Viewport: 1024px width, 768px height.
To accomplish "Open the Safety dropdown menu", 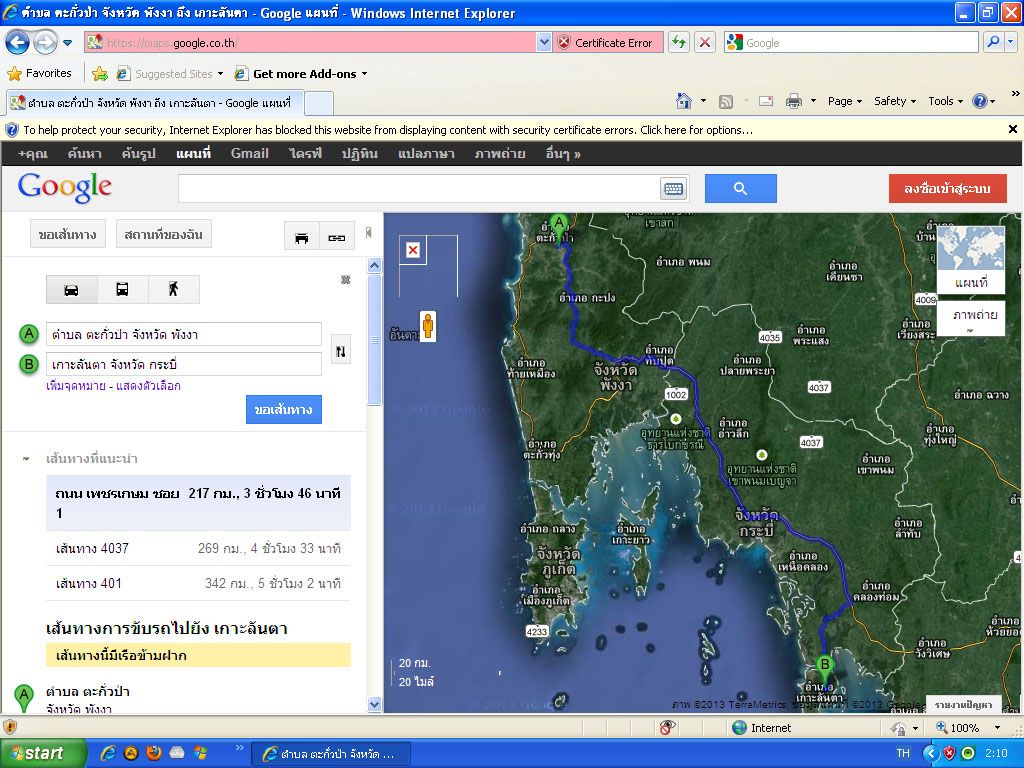I will [894, 101].
